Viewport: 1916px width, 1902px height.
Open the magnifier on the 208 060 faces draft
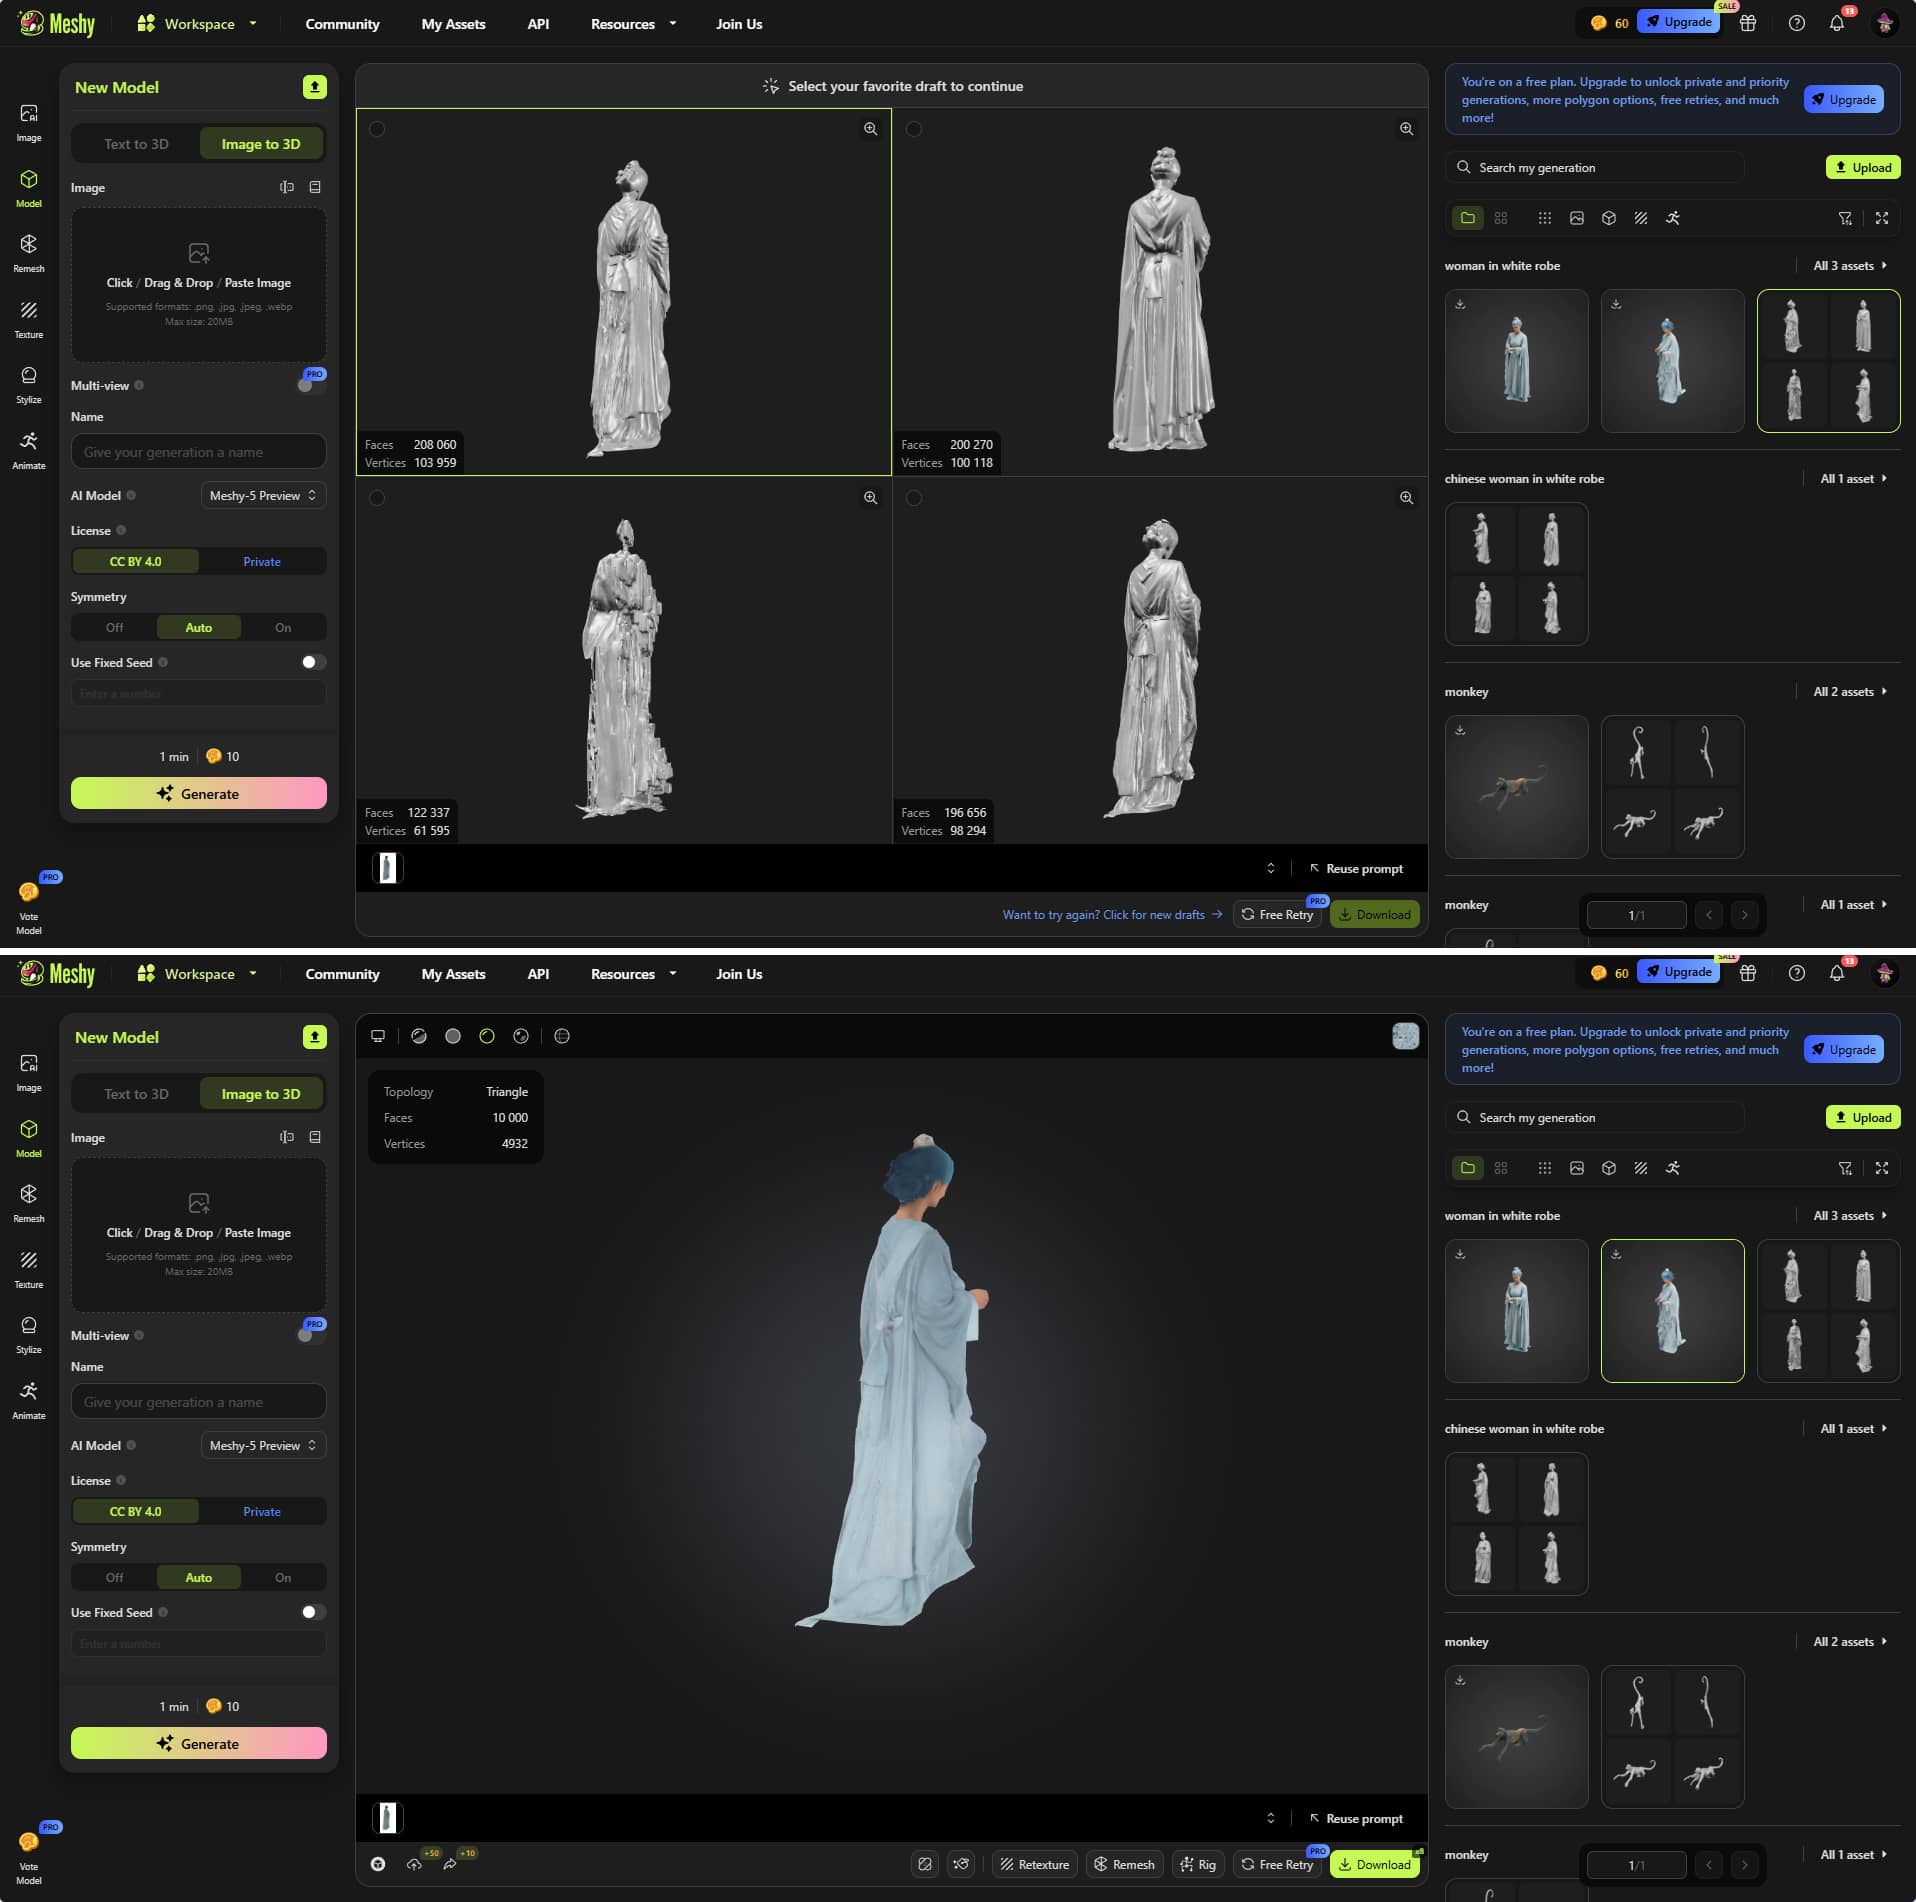870,129
